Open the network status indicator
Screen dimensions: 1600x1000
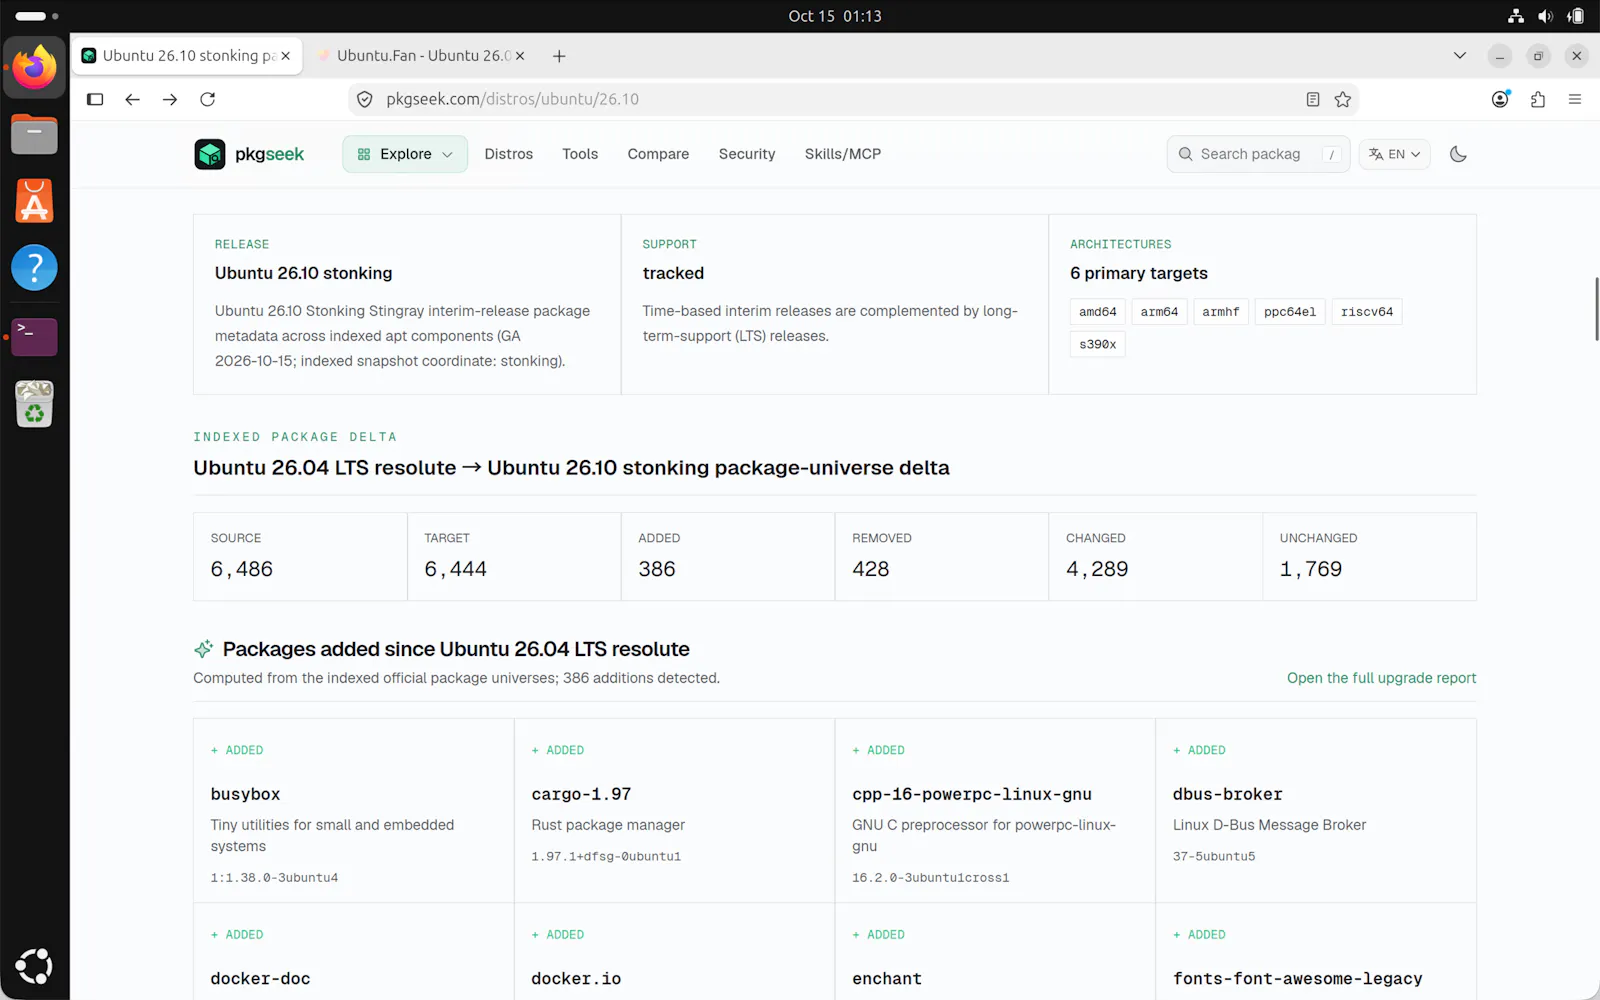1516,16
